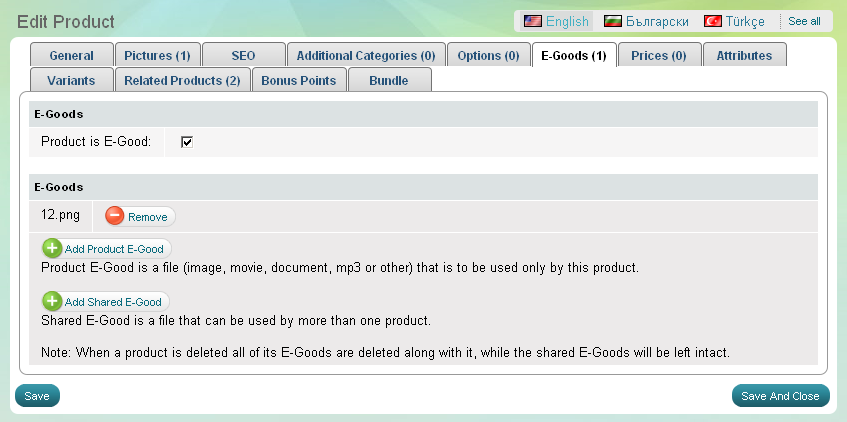Click the Bulgarian flag icon
The image size is (847, 422).
pos(613,21)
